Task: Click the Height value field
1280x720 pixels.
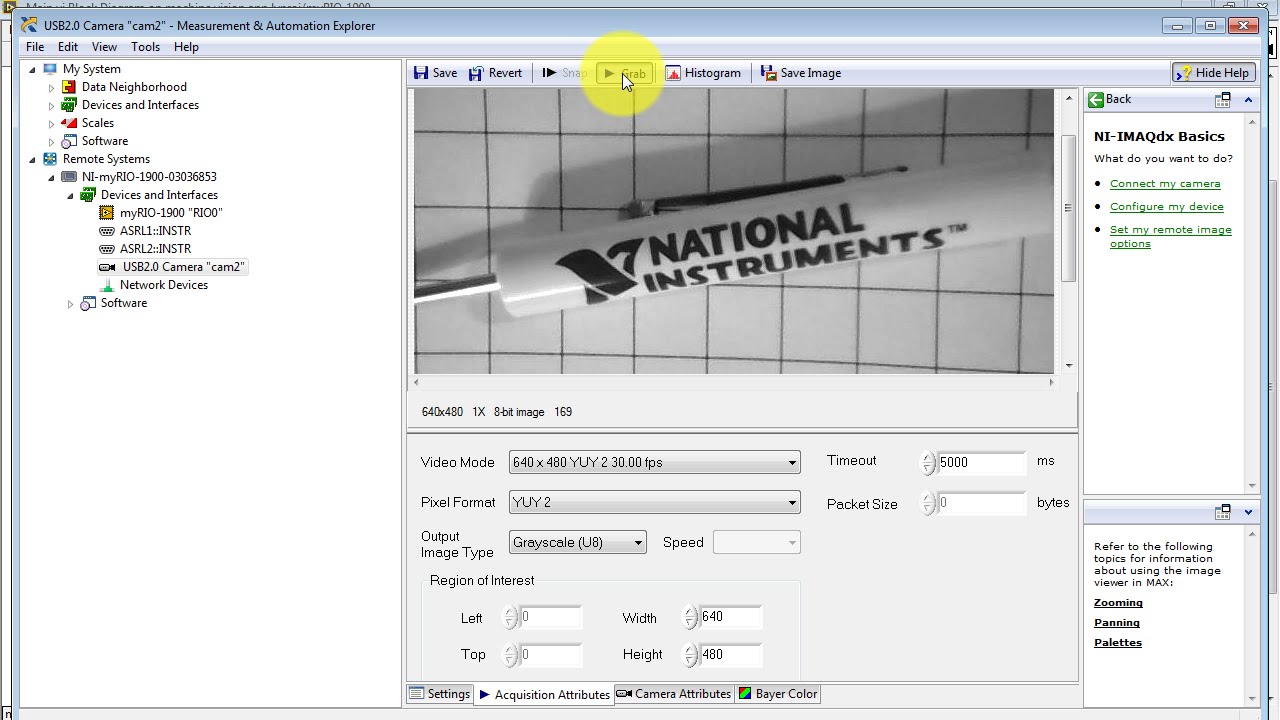Action: click(730, 655)
